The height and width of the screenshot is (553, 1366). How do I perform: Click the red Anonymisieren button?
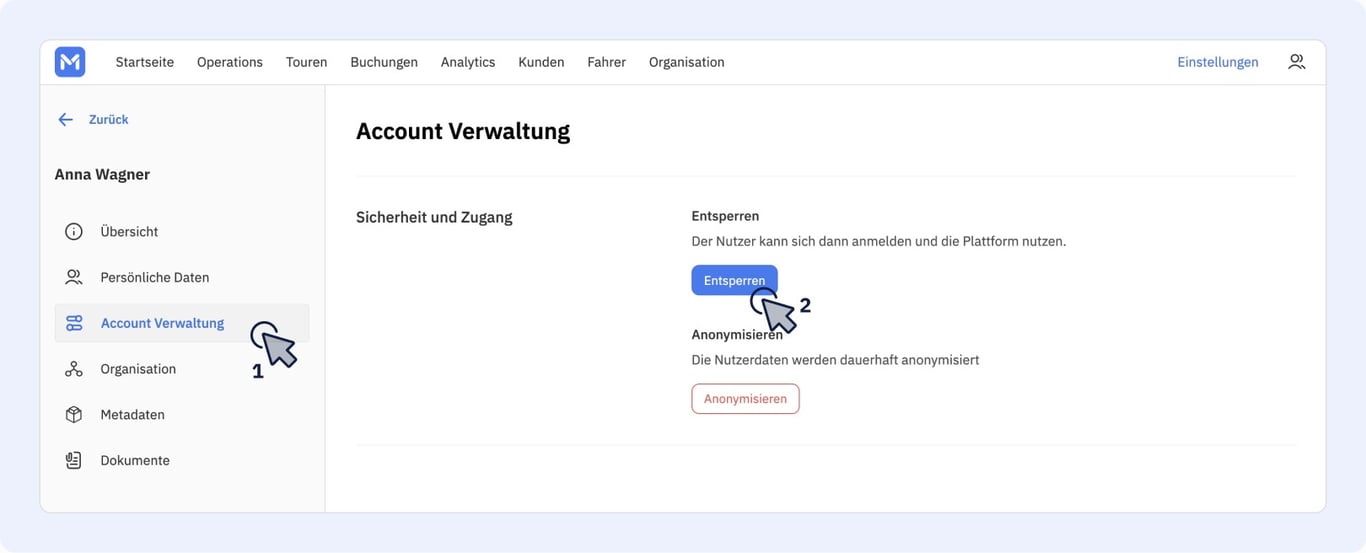click(745, 398)
